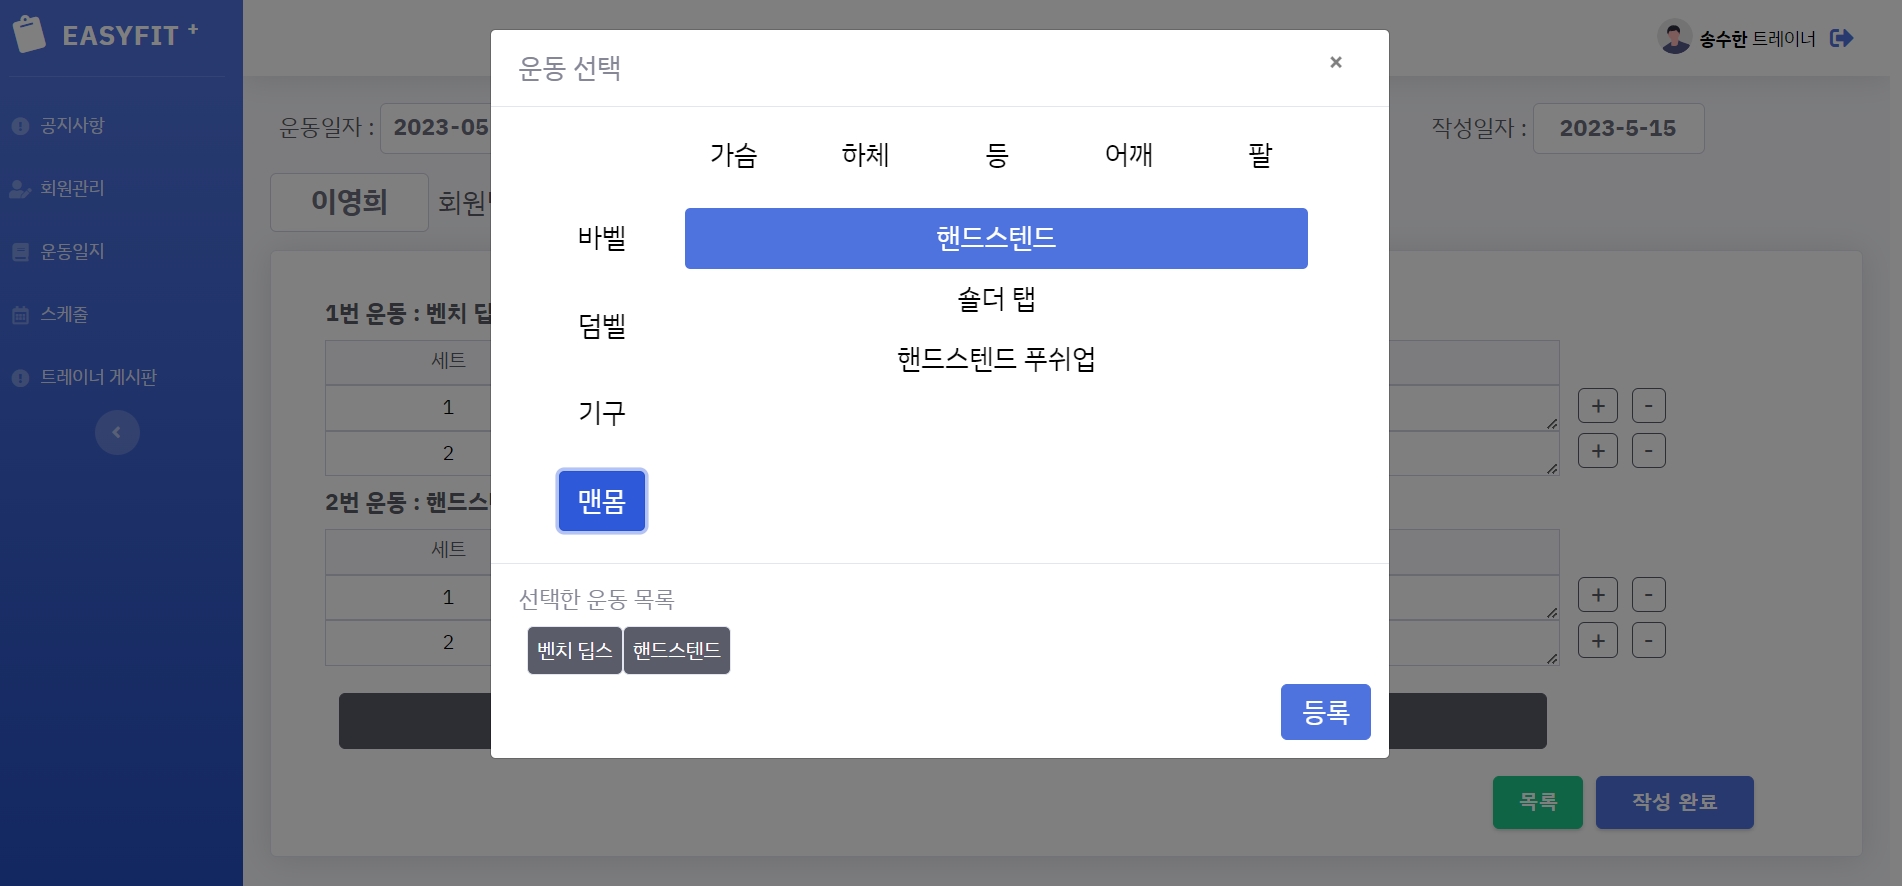Select the 가슴 body part tab
Image resolution: width=1902 pixels, height=886 pixels.
click(733, 155)
